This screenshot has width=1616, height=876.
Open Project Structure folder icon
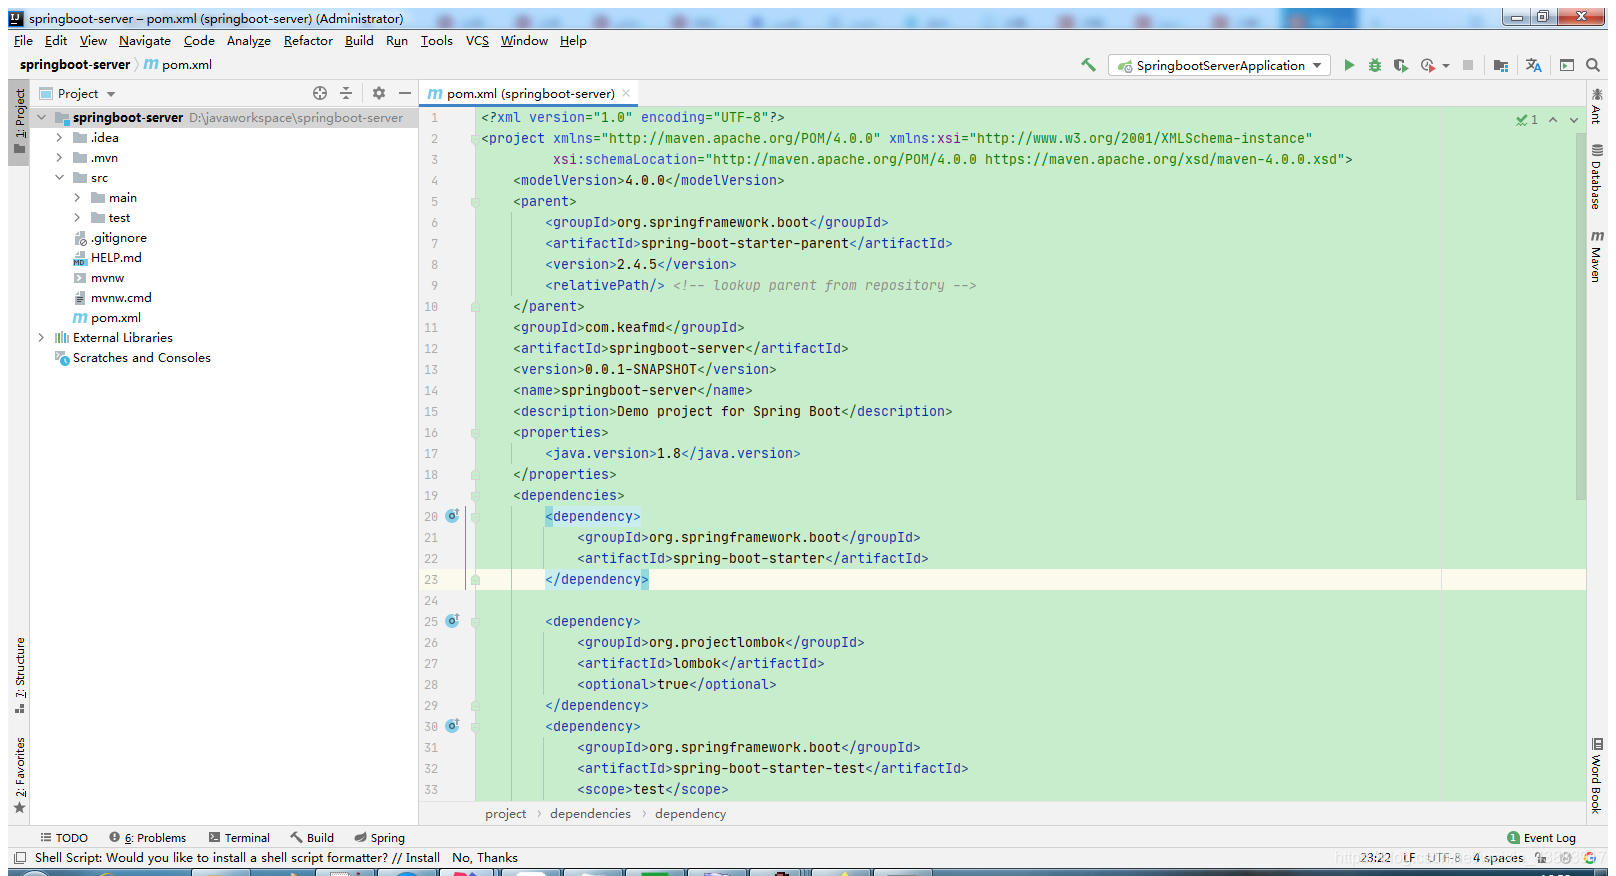(1501, 65)
